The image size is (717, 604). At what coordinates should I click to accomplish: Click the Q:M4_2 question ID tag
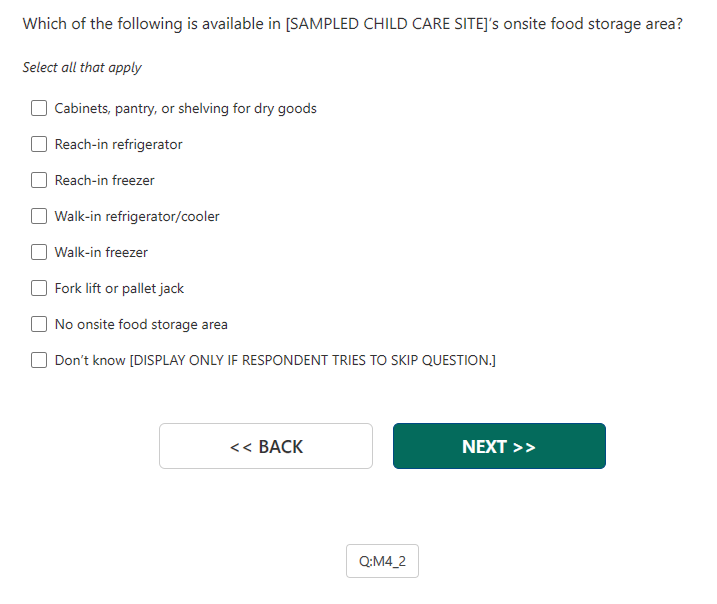coord(382,561)
